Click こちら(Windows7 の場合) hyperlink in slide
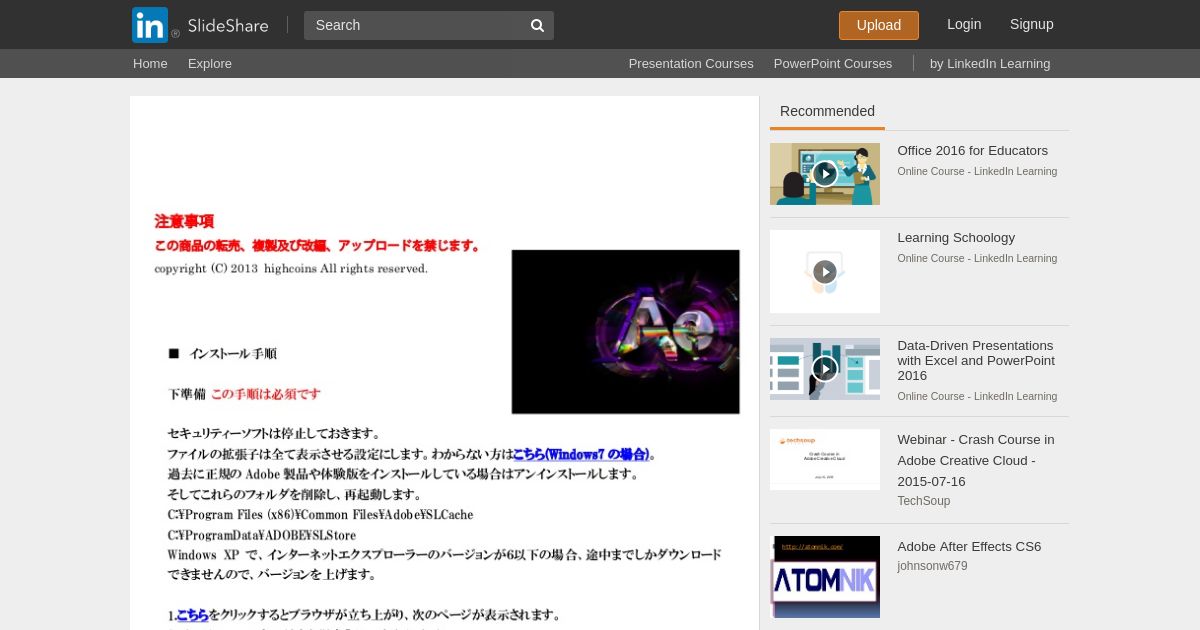 point(581,454)
